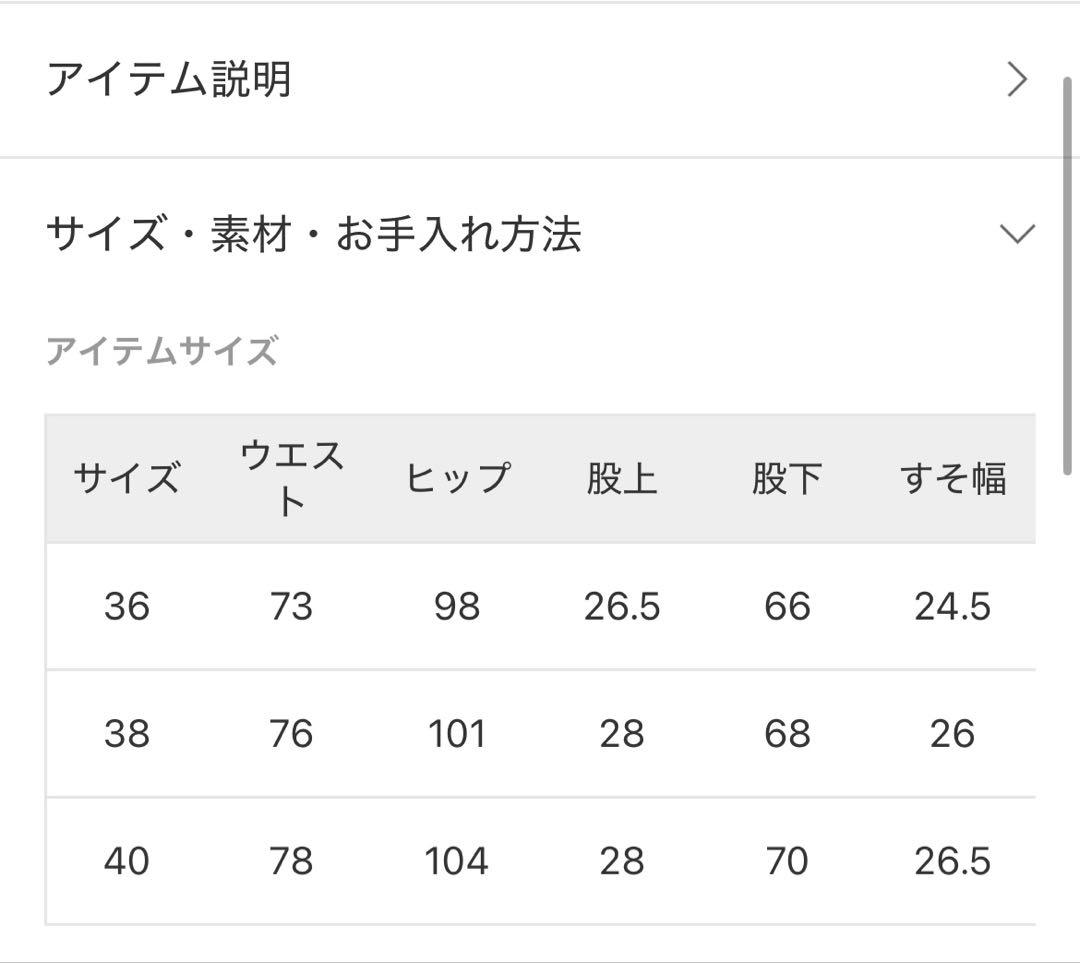Image resolution: width=1080 pixels, height=963 pixels.
Task: Click the 股下 column header
Action: click(789, 477)
